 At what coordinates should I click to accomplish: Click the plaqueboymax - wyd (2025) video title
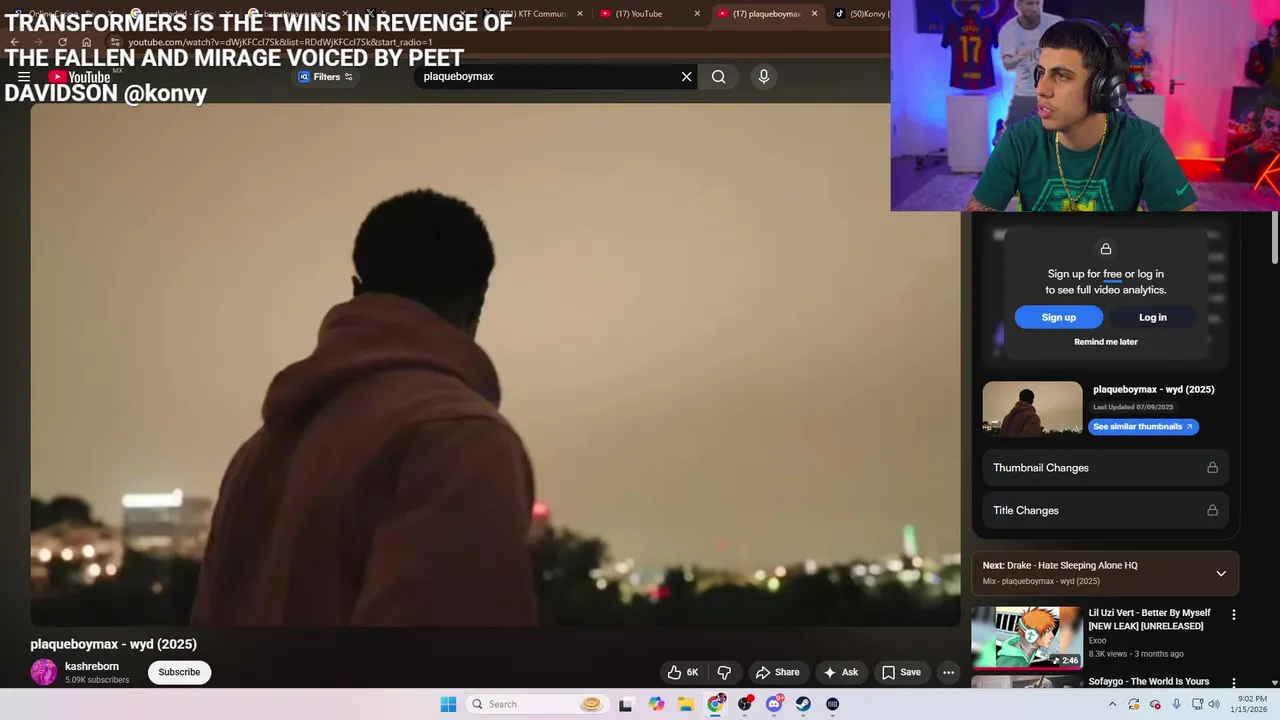click(x=113, y=644)
